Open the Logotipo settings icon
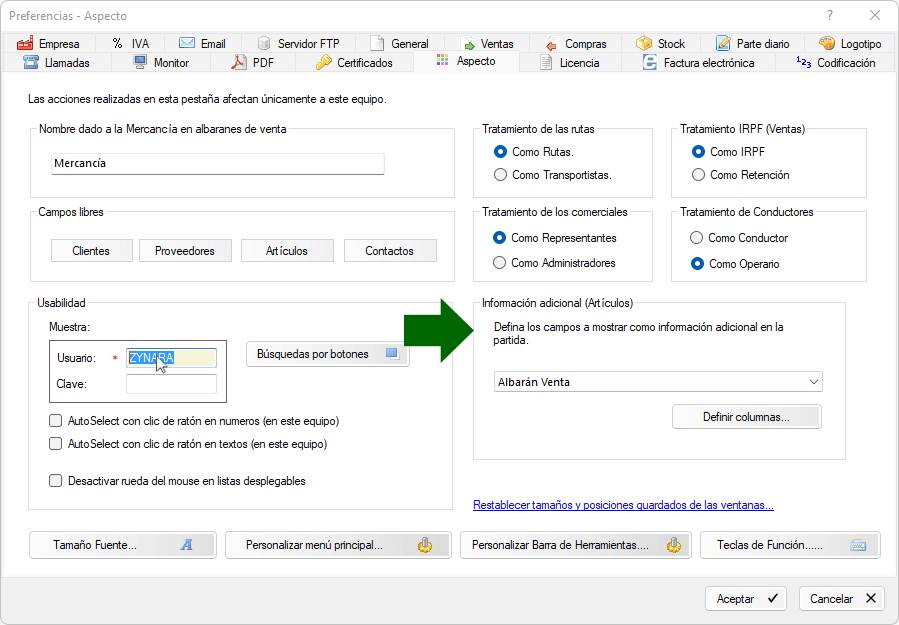The height and width of the screenshot is (625, 899). (826, 43)
